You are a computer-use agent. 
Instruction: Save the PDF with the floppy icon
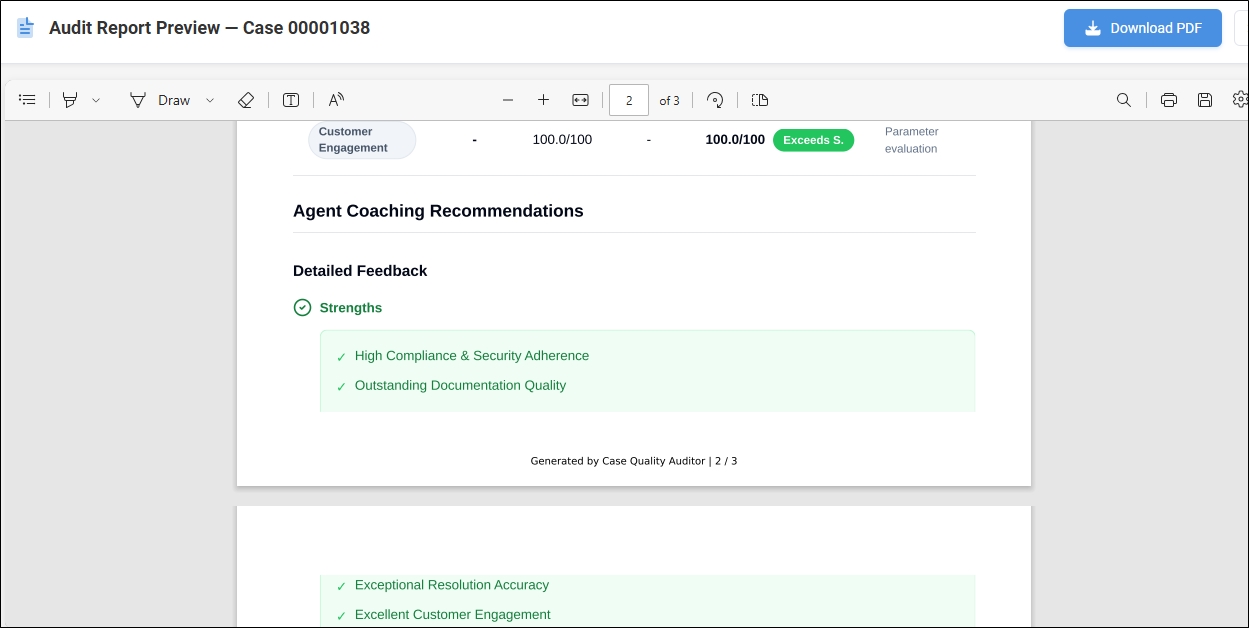1205,100
